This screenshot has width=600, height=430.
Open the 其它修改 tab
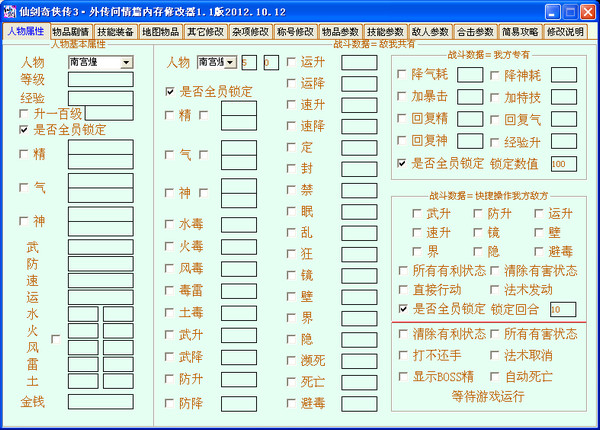[205, 31]
